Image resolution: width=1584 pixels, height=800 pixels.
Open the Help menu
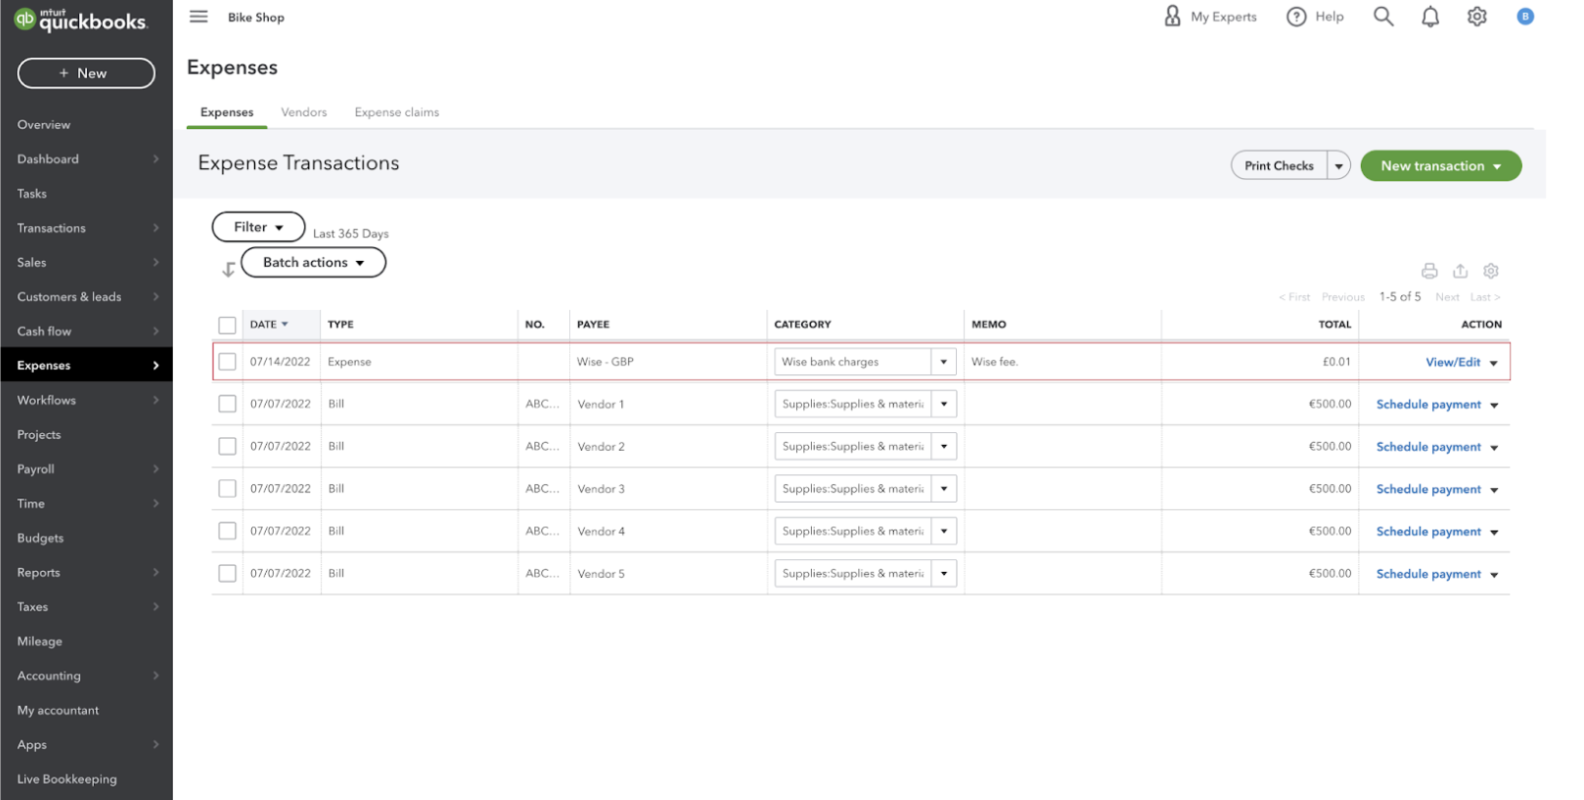coord(1315,16)
